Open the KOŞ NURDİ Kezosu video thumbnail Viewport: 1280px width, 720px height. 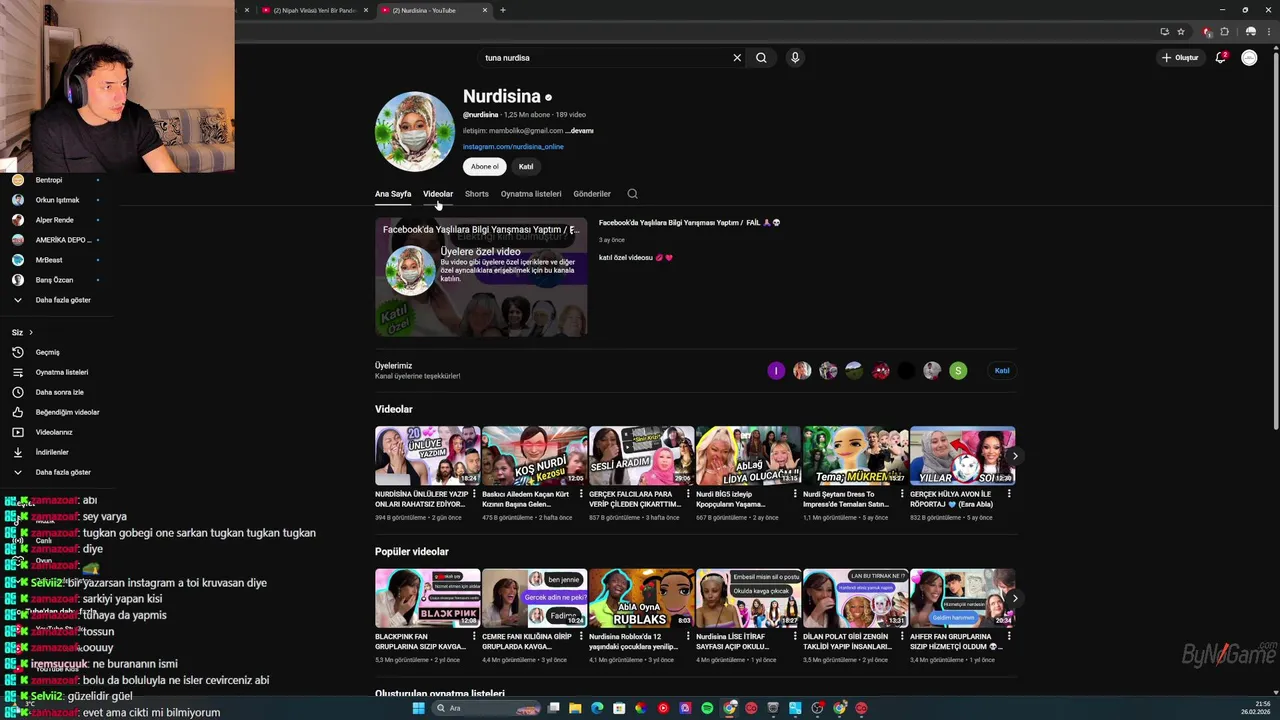coord(535,456)
